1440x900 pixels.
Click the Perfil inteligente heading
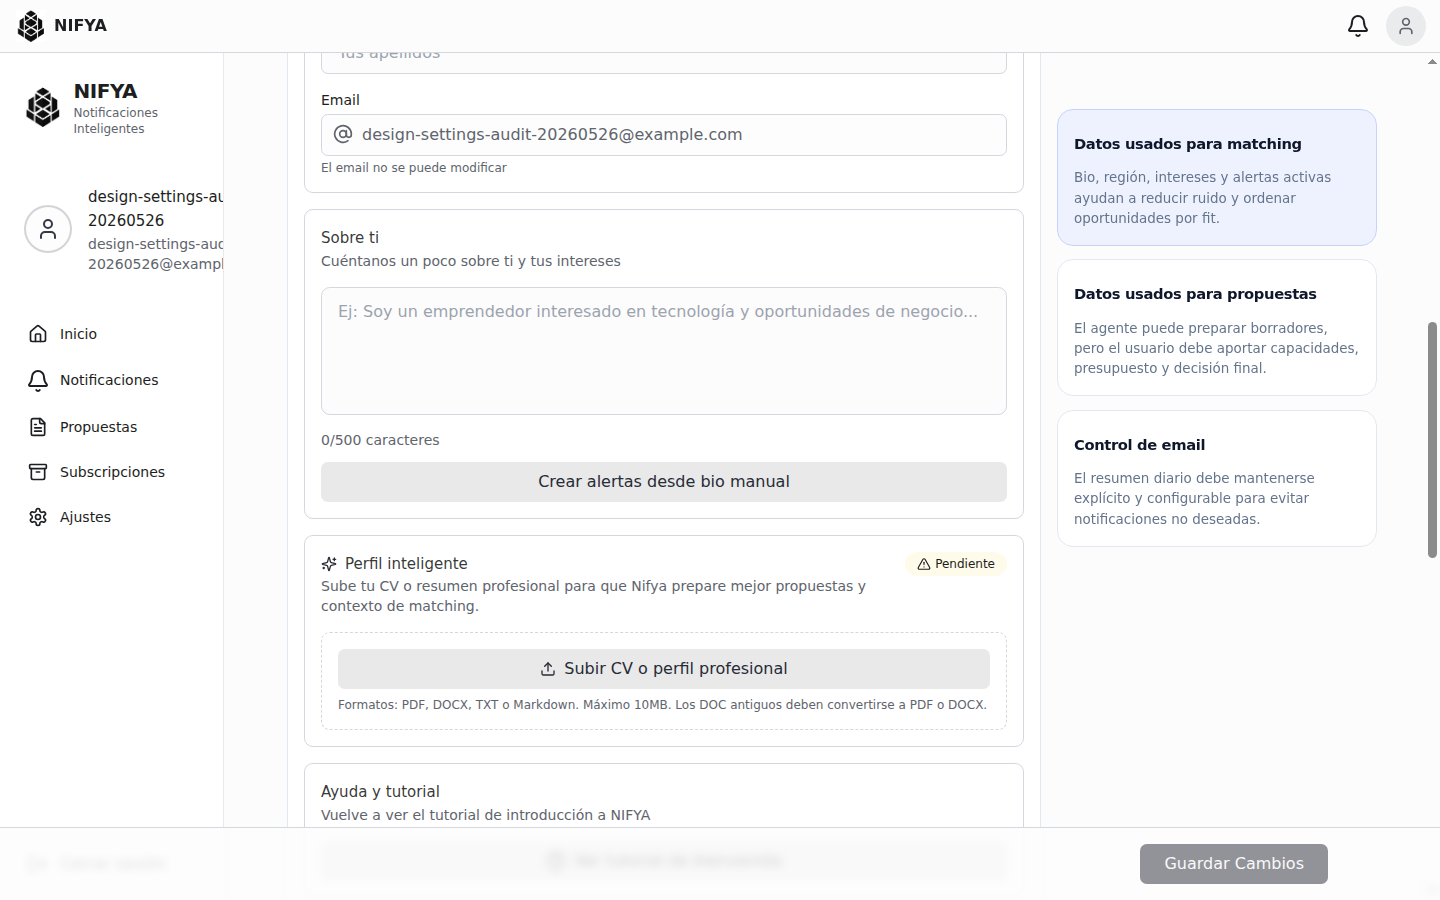(x=406, y=564)
